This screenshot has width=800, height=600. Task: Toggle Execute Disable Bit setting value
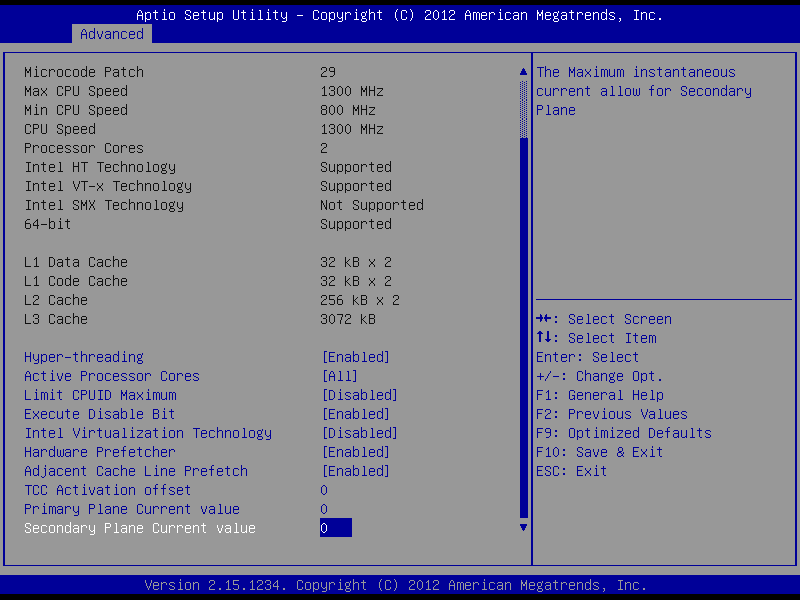point(355,414)
